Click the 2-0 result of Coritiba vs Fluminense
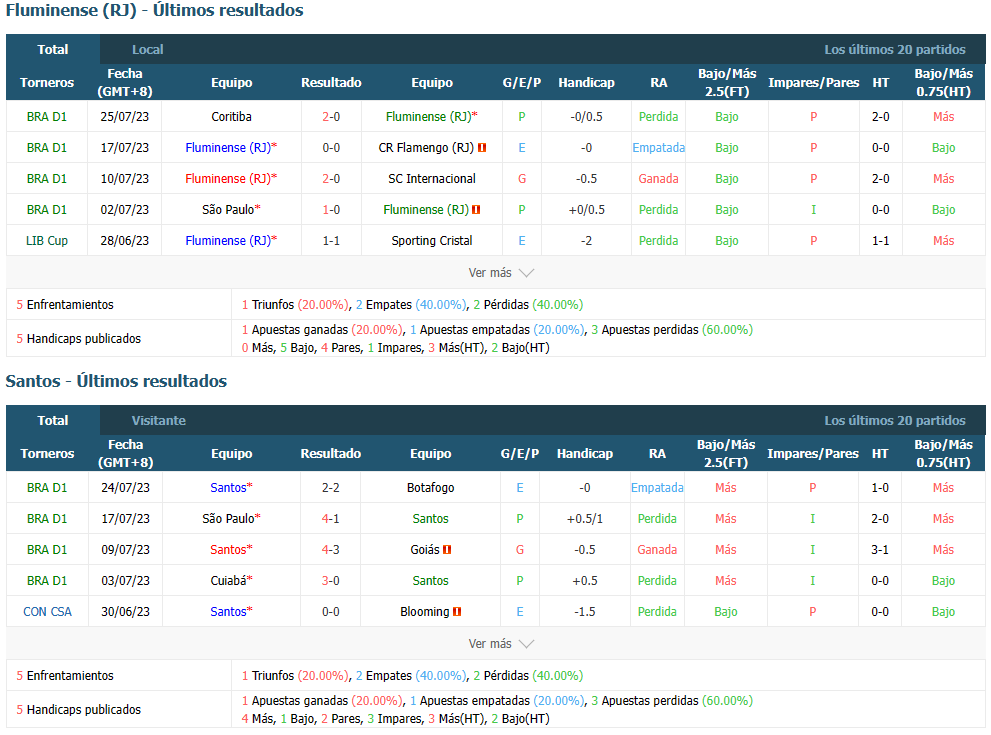The height and width of the screenshot is (735, 991). pos(331,116)
